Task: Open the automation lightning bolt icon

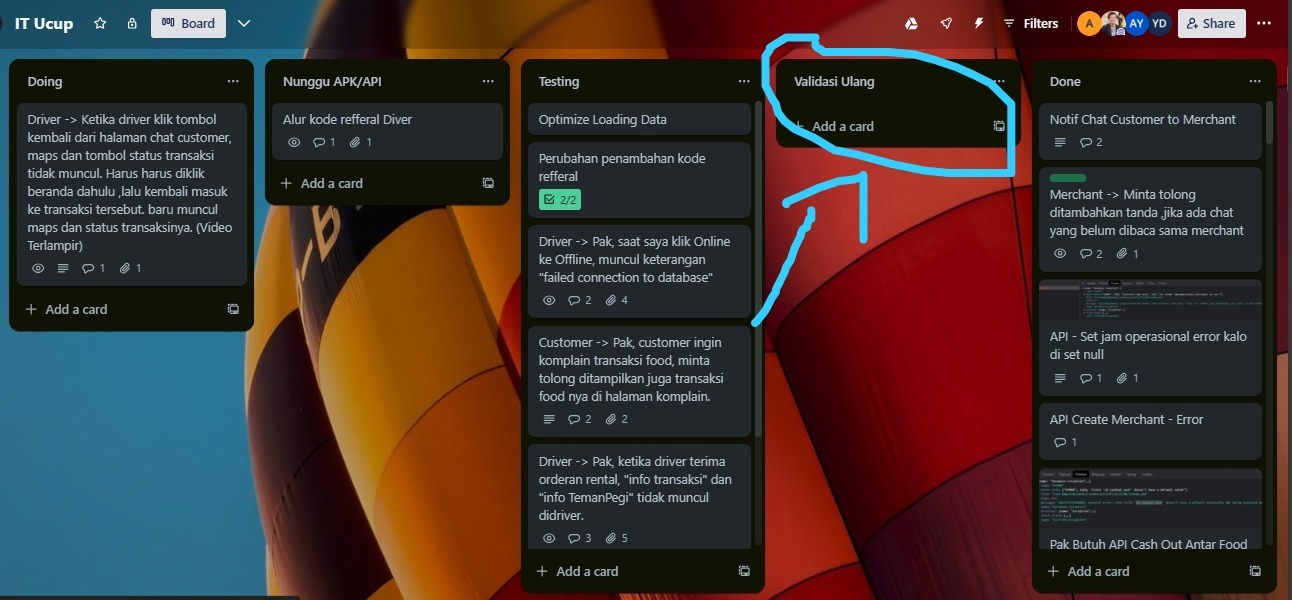Action: tap(980, 23)
